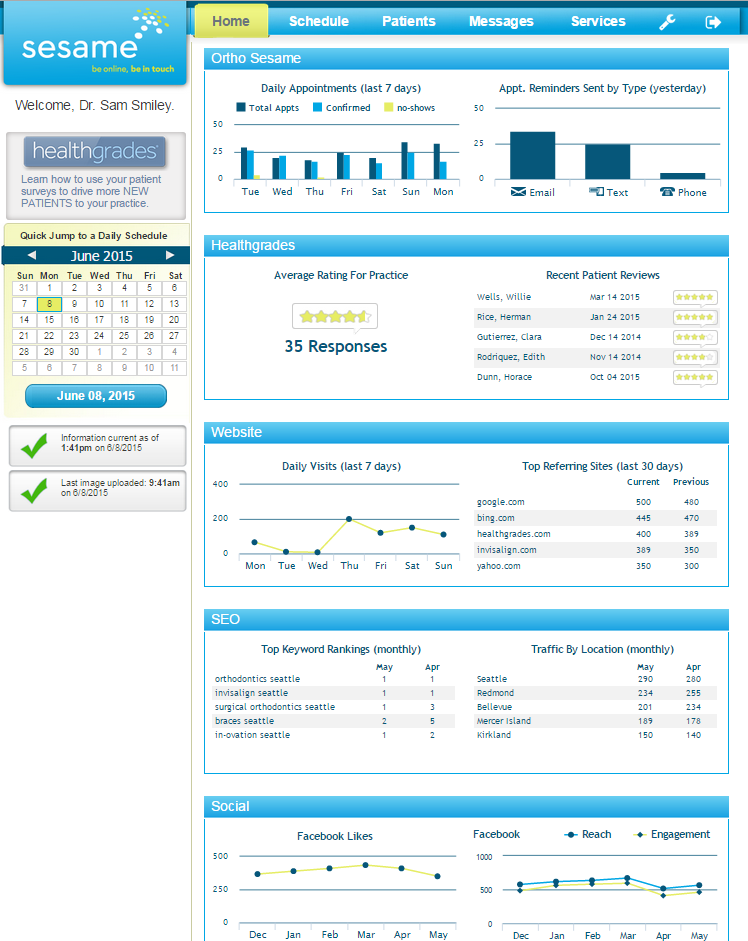Click the average practice rating stars
This screenshot has height=941, width=748.
(x=335, y=316)
